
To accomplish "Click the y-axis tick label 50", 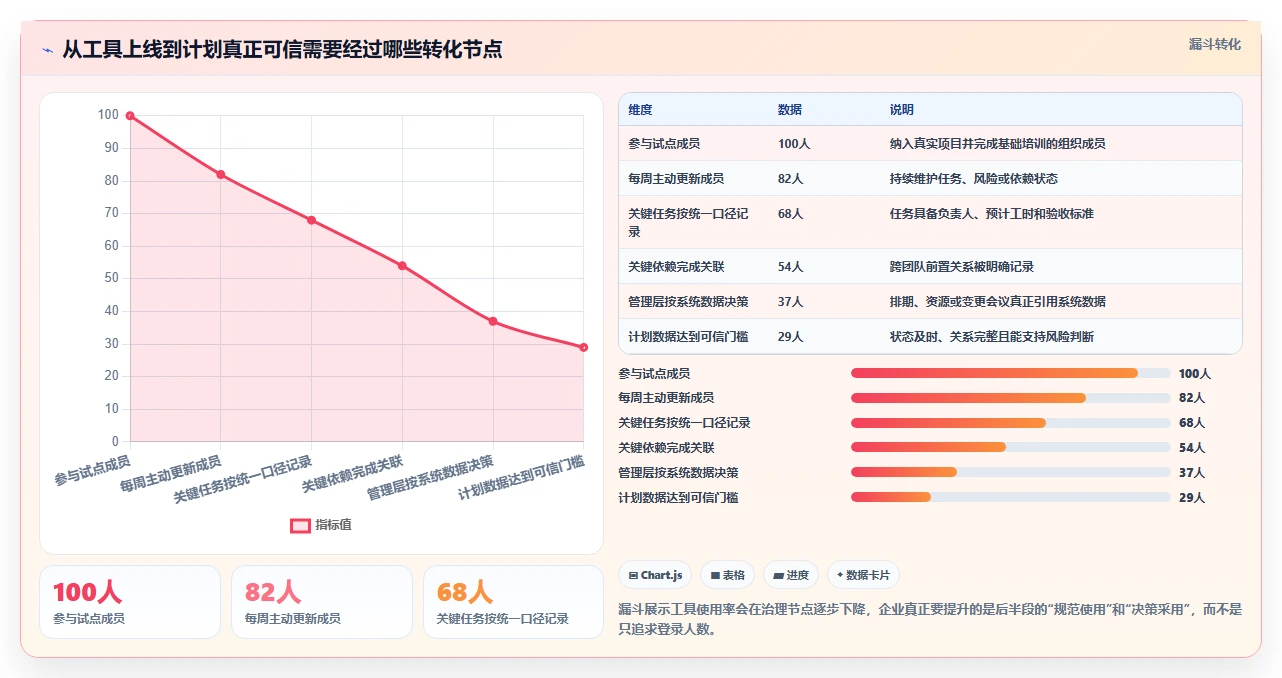I will 111,278.
